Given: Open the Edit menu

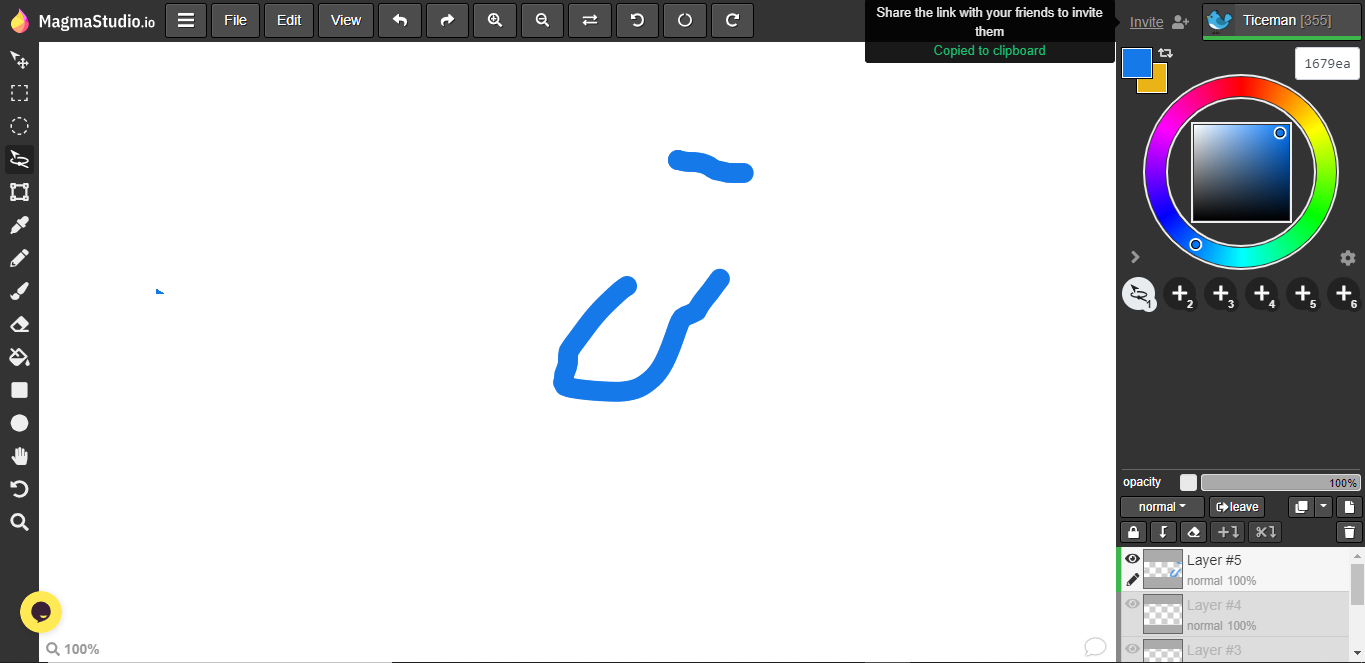Looking at the screenshot, I should pyautogui.click(x=289, y=20).
